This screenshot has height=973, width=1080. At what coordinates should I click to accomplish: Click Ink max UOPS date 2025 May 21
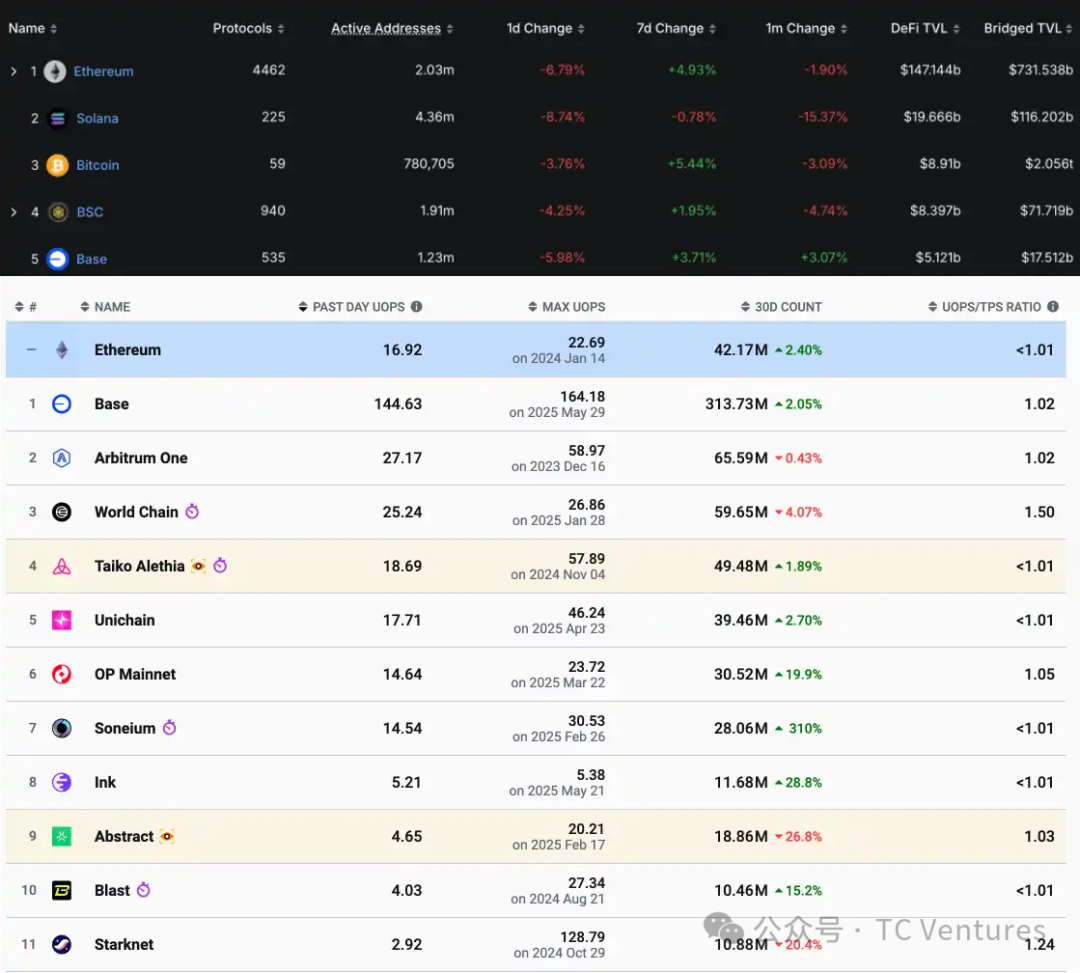pyautogui.click(x=557, y=791)
